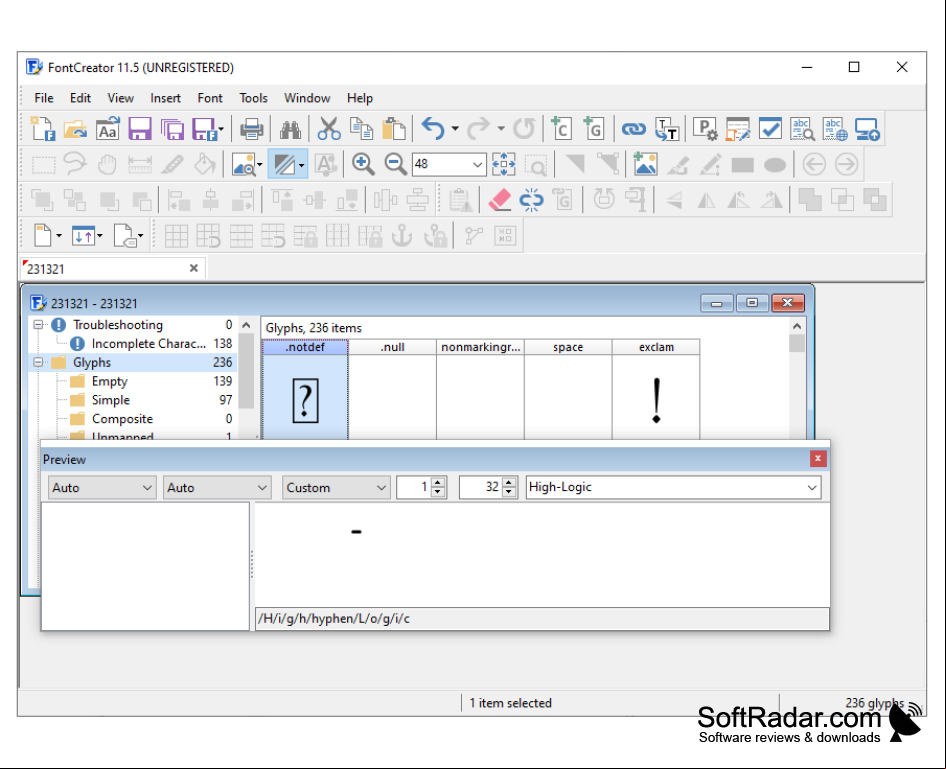Click the Zoom In magnifier icon
Screen dimensions: 946x769
click(x=363, y=164)
